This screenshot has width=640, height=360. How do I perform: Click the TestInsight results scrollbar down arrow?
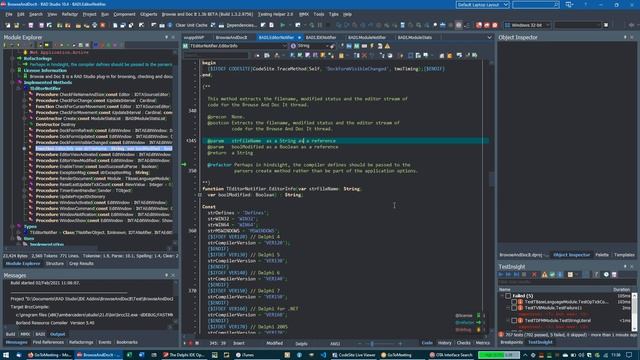point(634,329)
